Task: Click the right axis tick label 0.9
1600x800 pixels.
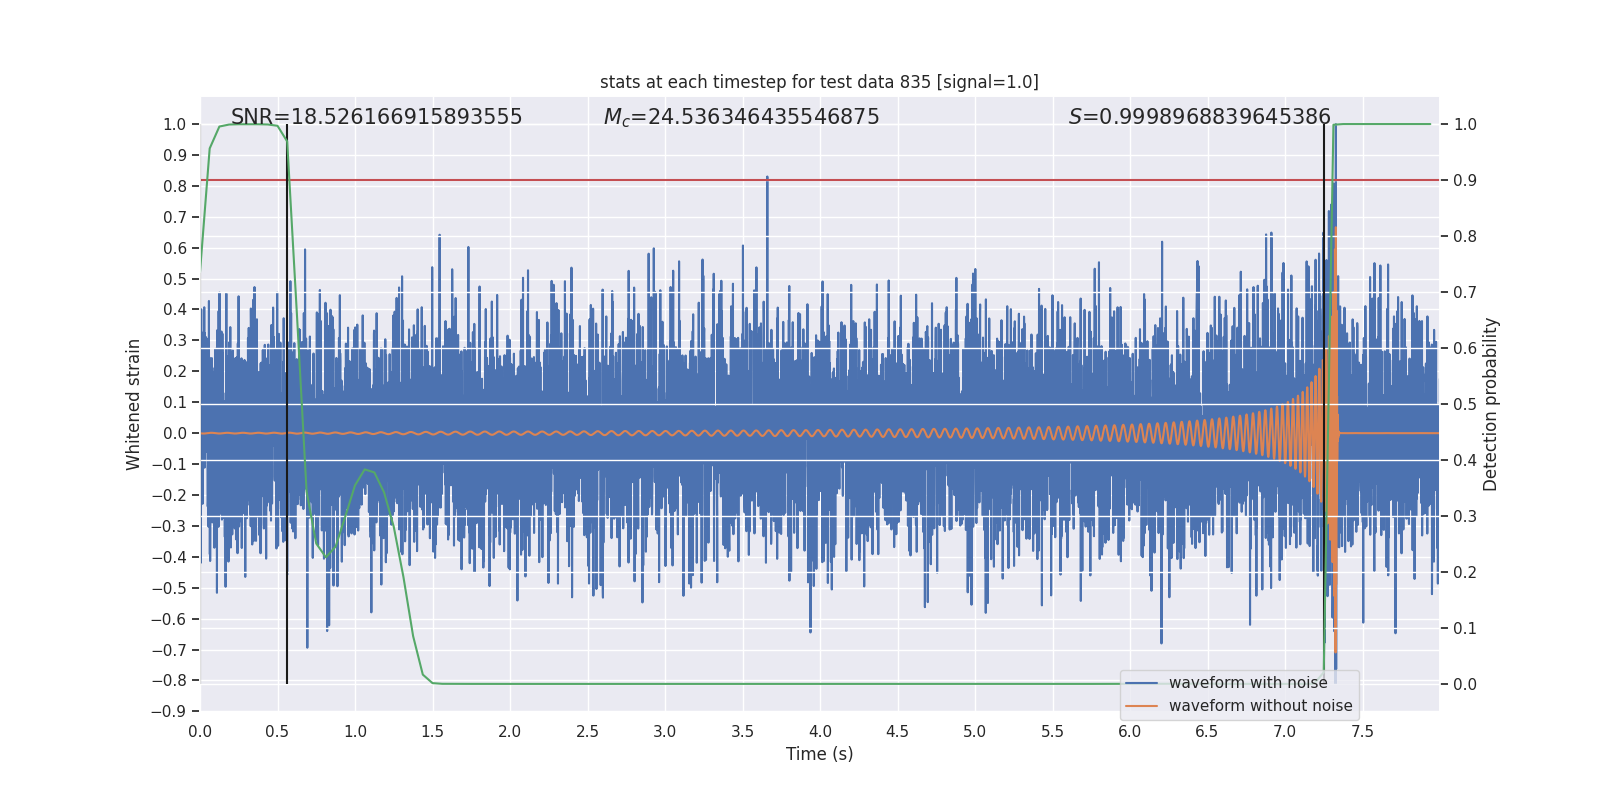Action: pyautogui.click(x=1465, y=180)
